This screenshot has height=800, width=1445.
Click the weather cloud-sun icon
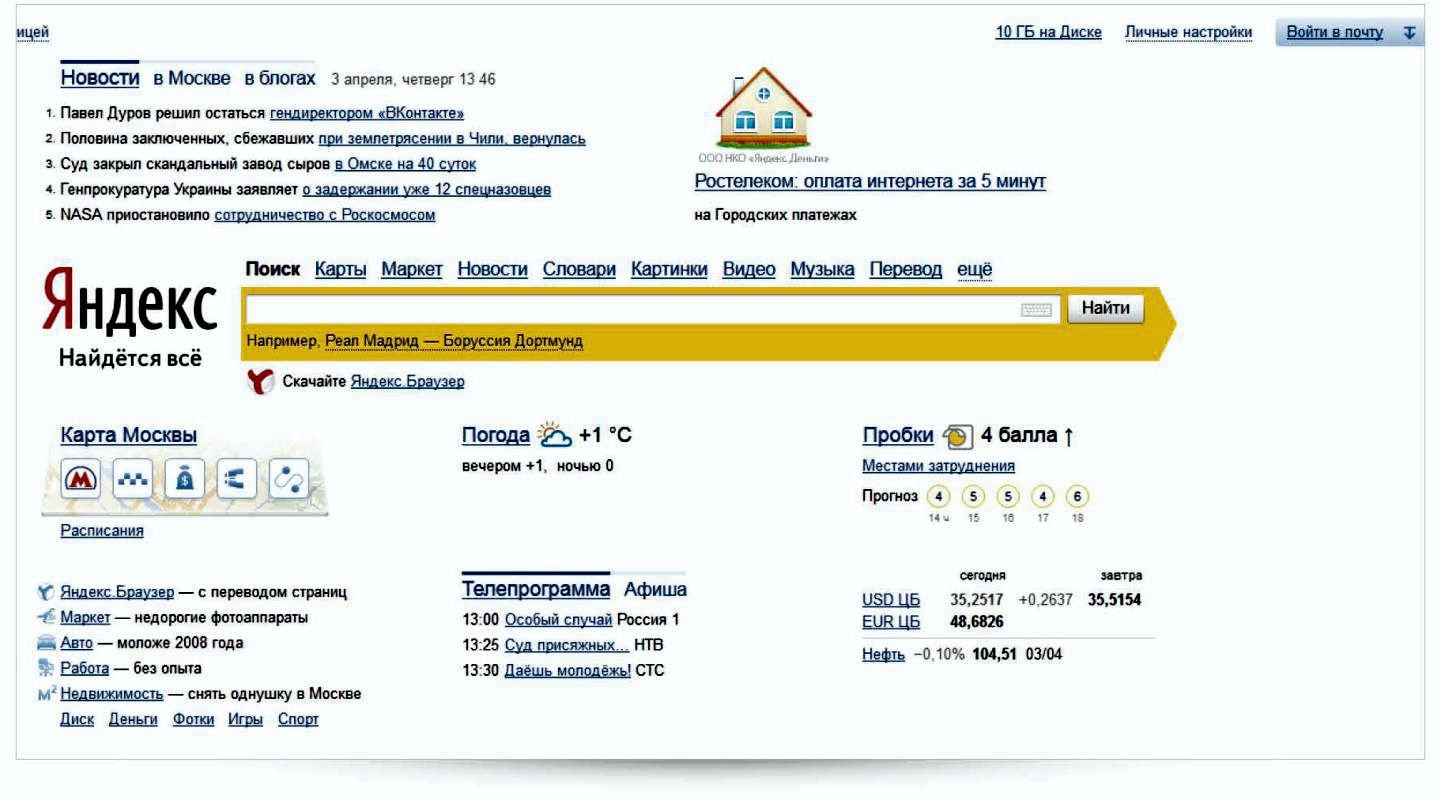555,435
